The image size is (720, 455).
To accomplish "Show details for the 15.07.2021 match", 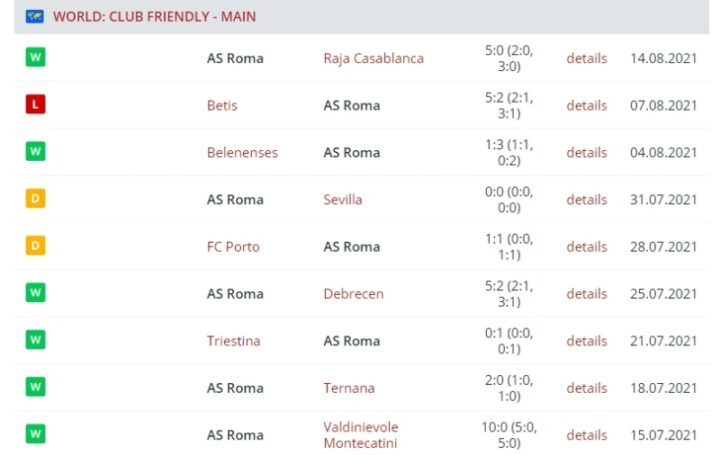I will coord(586,434).
